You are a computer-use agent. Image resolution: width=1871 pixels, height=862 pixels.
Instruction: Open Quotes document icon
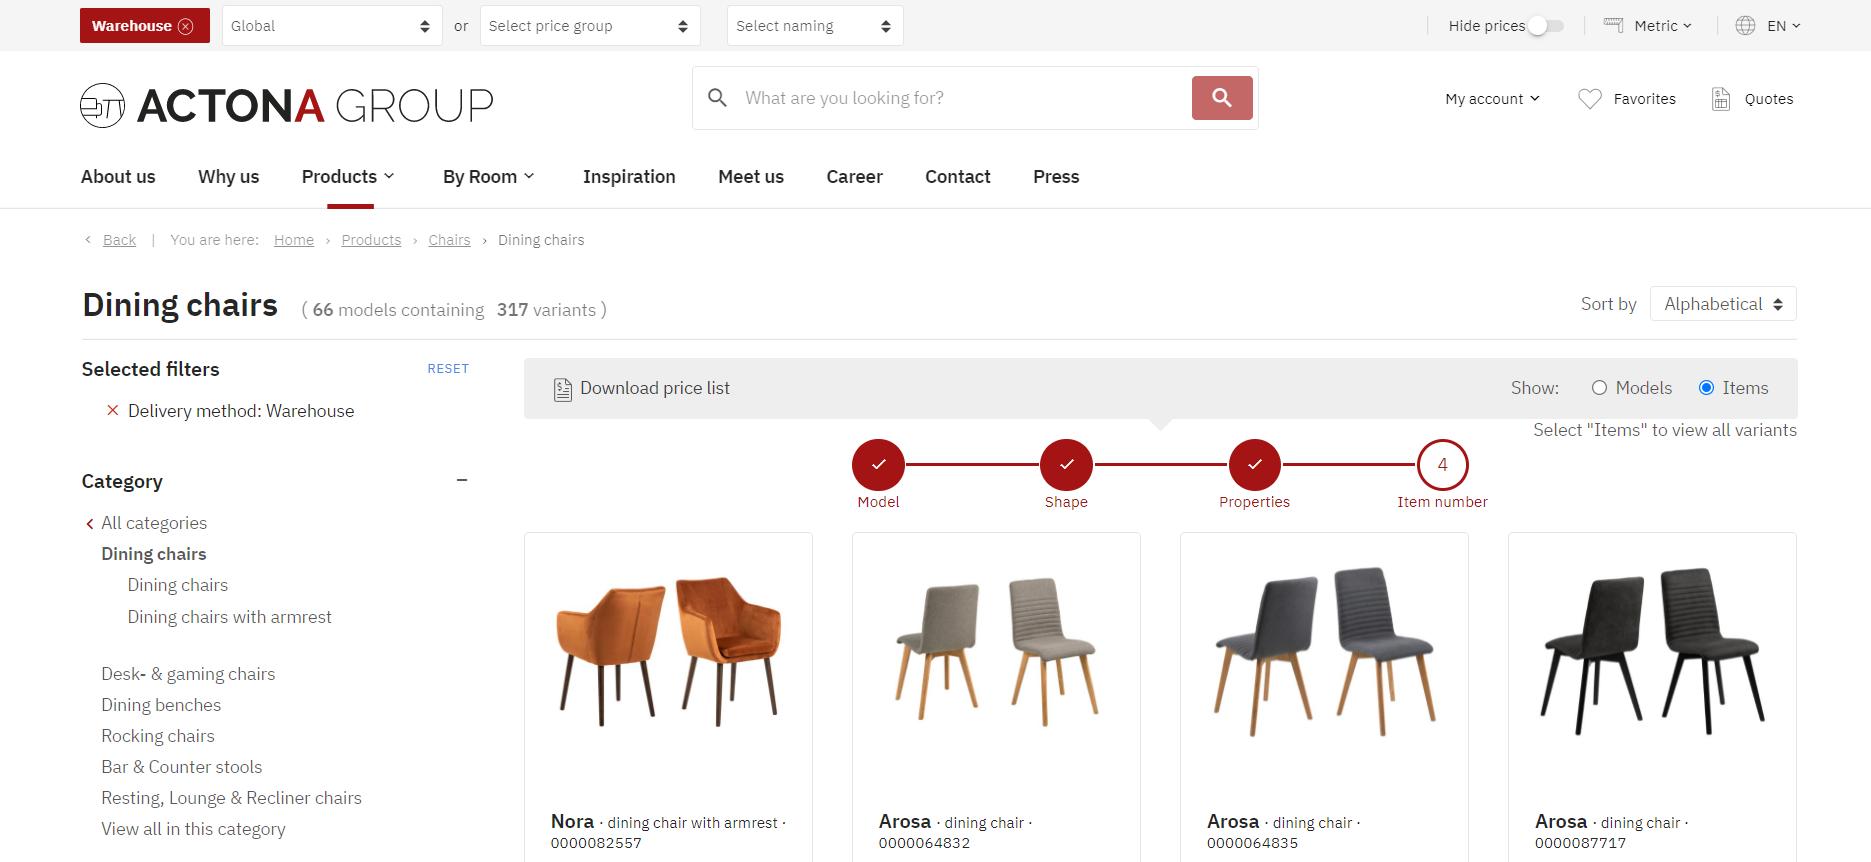pos(1721,99)
